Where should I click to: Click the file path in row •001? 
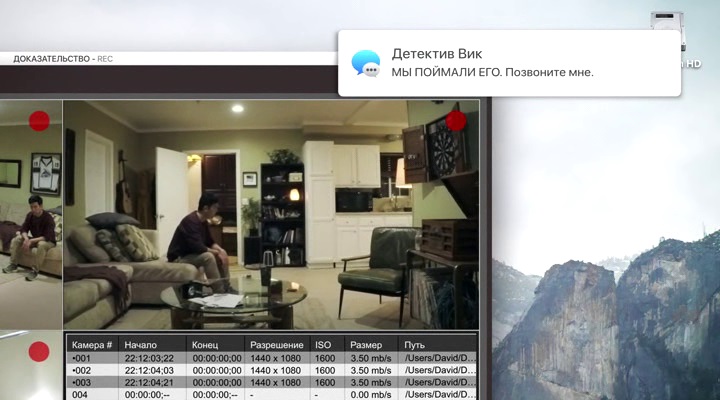click(x=440, y=358)
